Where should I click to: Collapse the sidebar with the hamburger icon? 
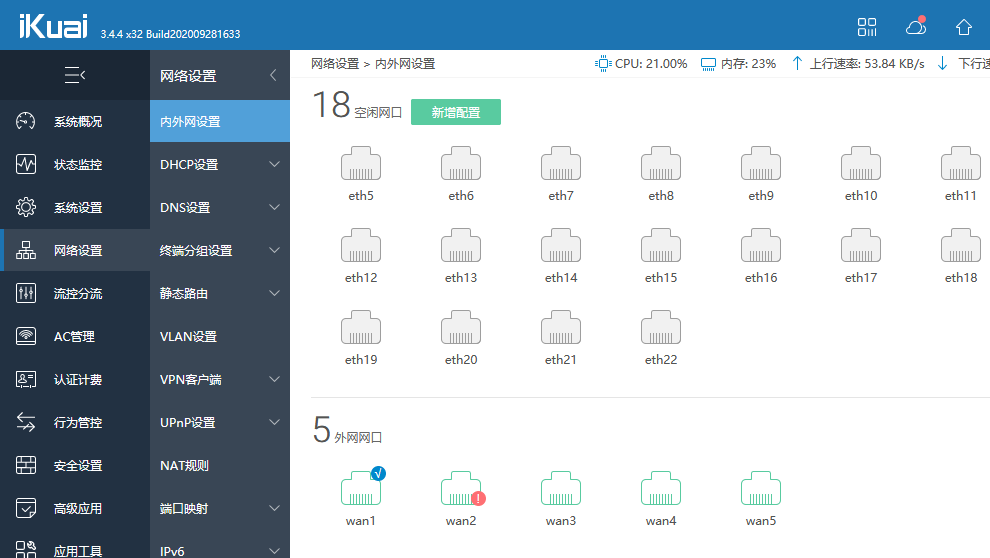[x=75, y=75]
